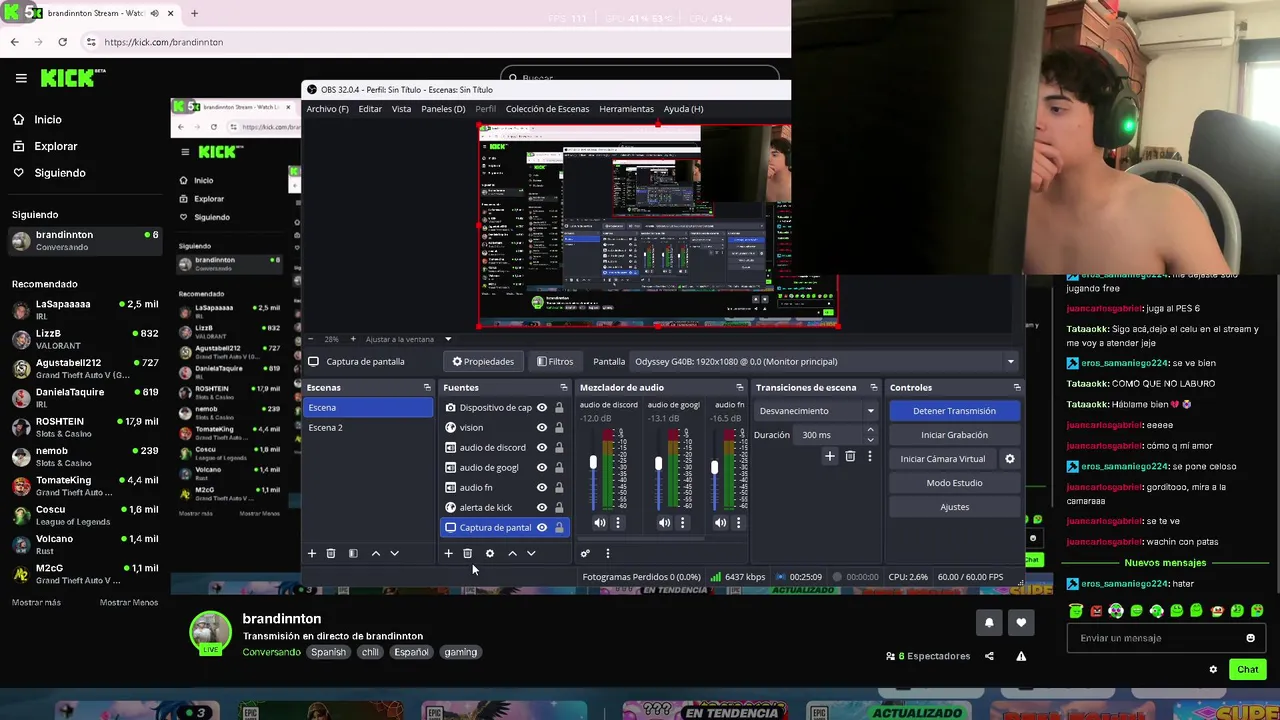Open audio fn options three-dot menu
Screen dimensions: 1280x720
(738, 522)
